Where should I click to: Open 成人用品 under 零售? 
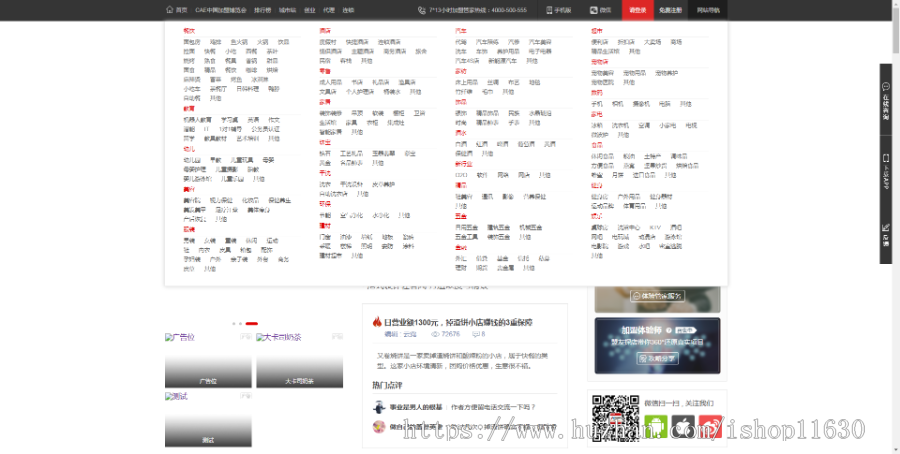[331, 83]
